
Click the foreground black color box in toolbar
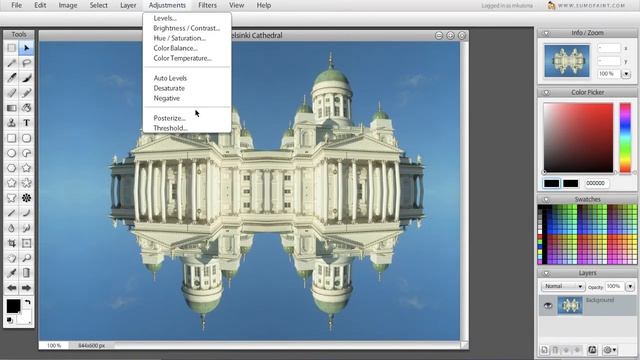[13, 306]
